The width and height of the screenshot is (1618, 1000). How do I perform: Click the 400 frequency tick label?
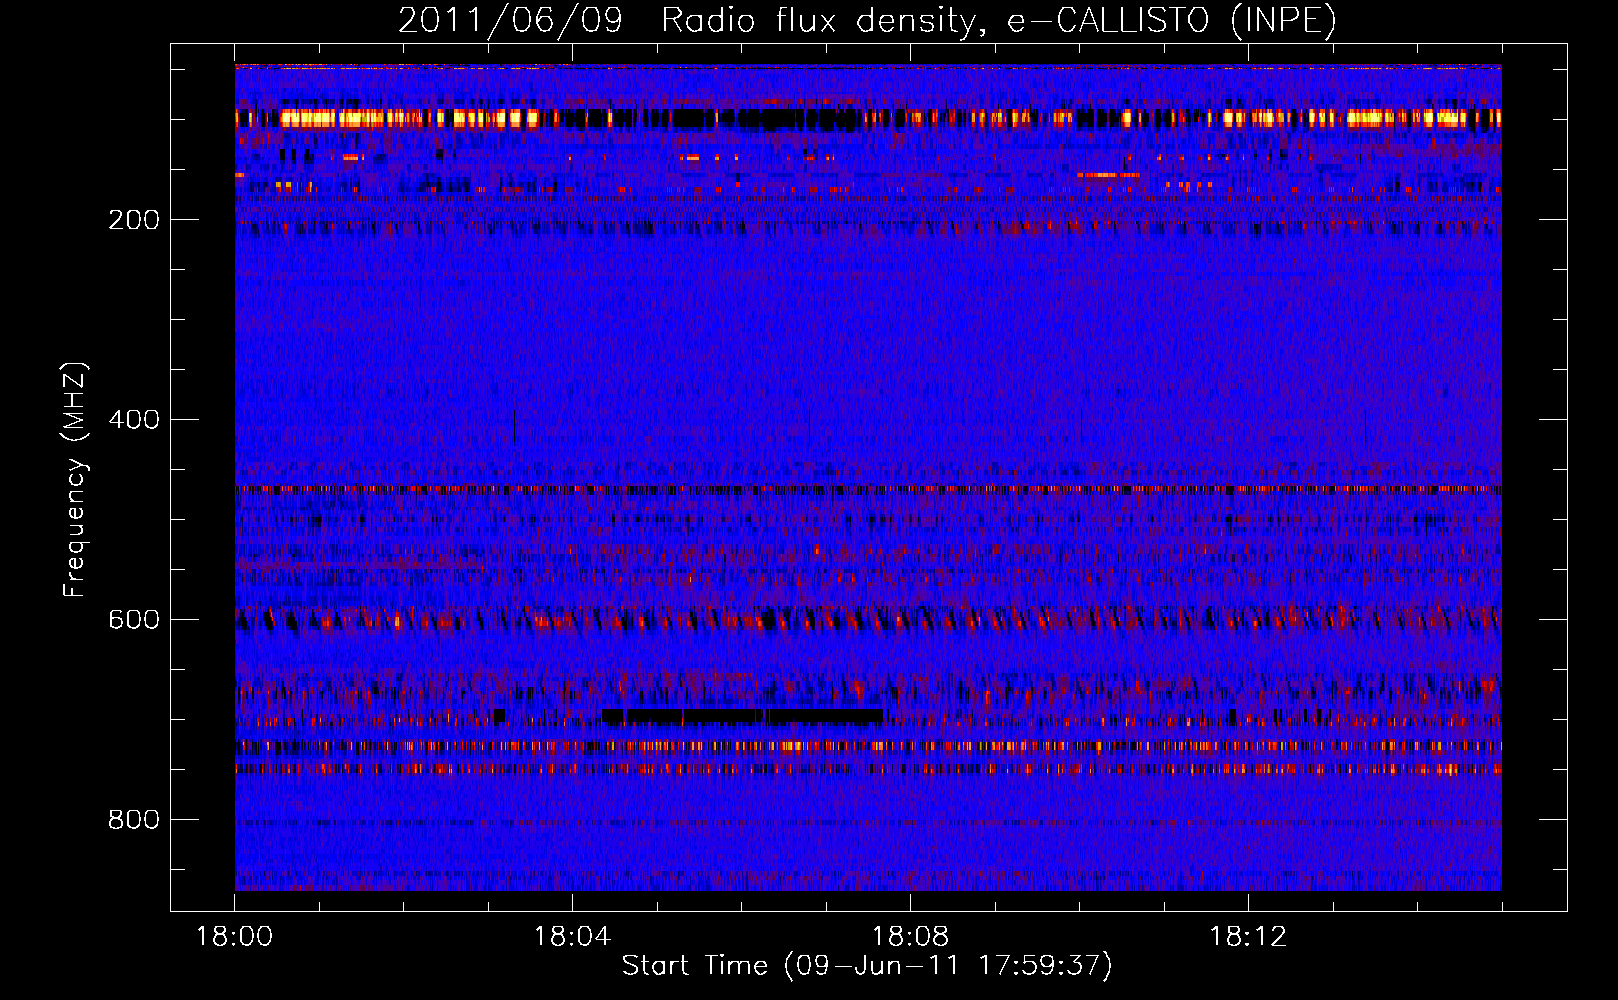tap(134, 419)
